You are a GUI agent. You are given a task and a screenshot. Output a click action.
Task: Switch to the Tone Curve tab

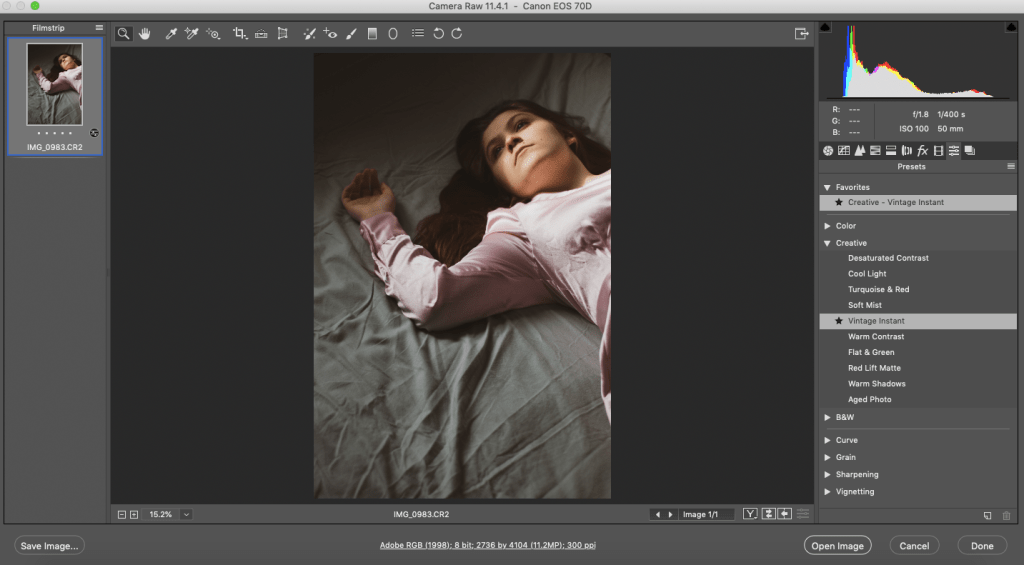844,151
